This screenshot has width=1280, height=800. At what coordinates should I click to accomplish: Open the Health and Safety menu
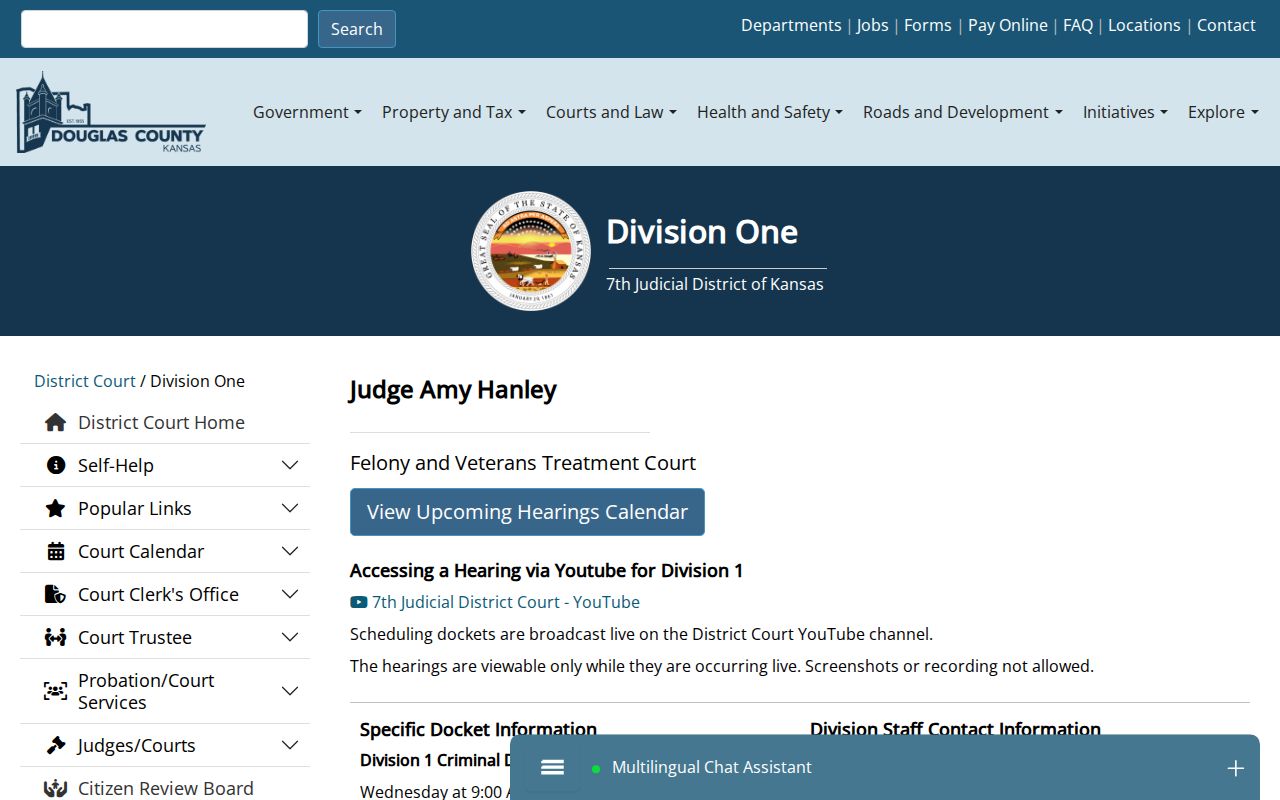[770, 112]
